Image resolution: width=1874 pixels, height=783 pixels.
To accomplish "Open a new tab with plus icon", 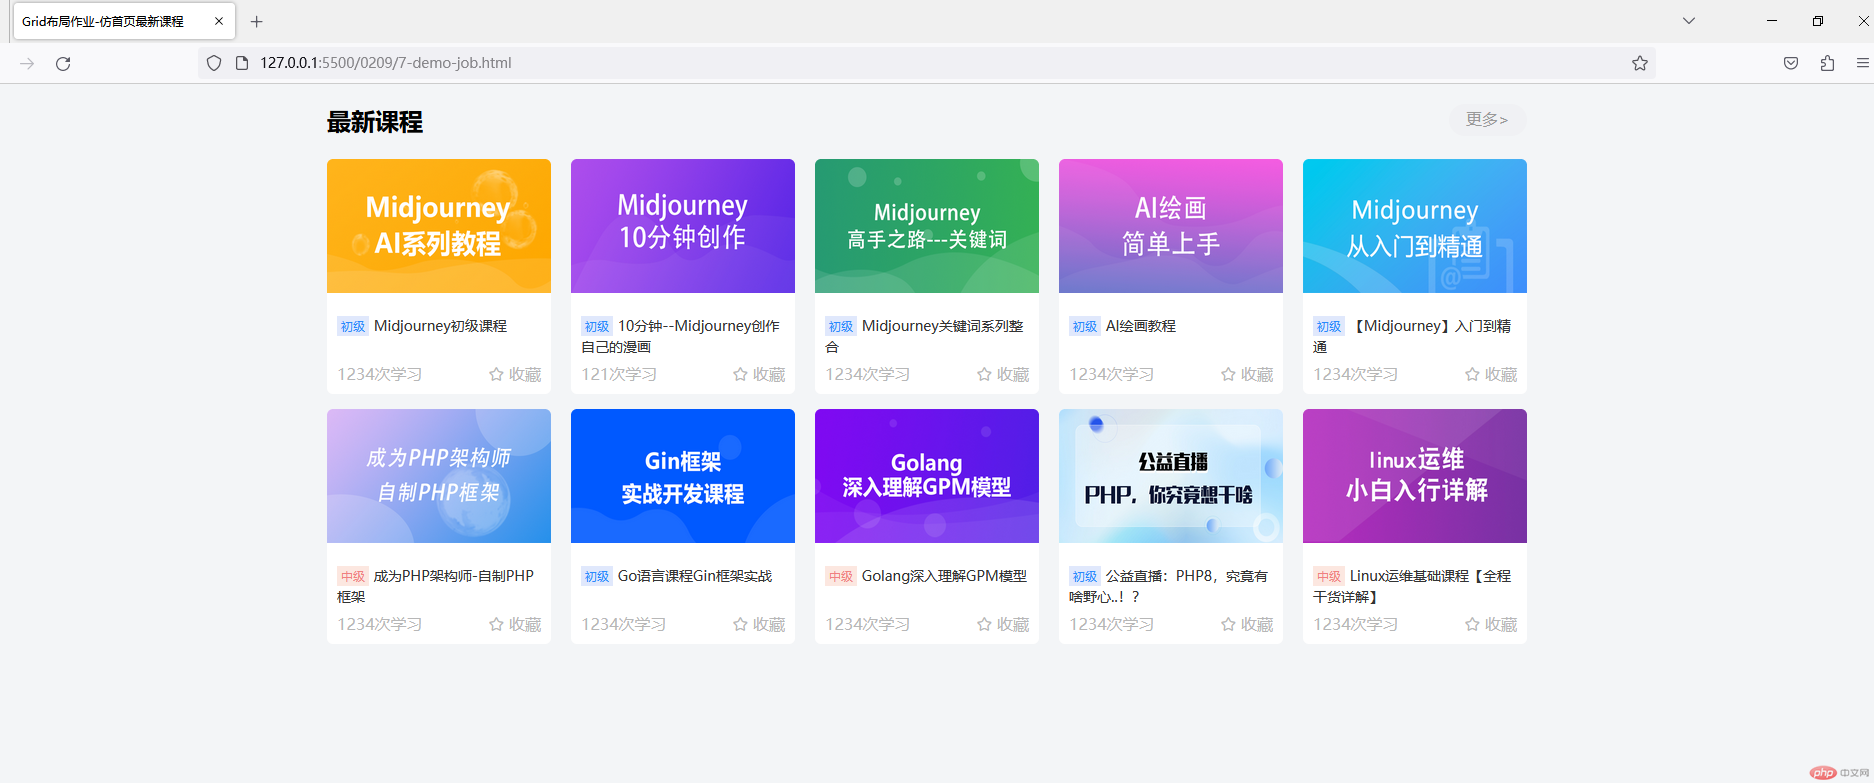I will [257, 21].
